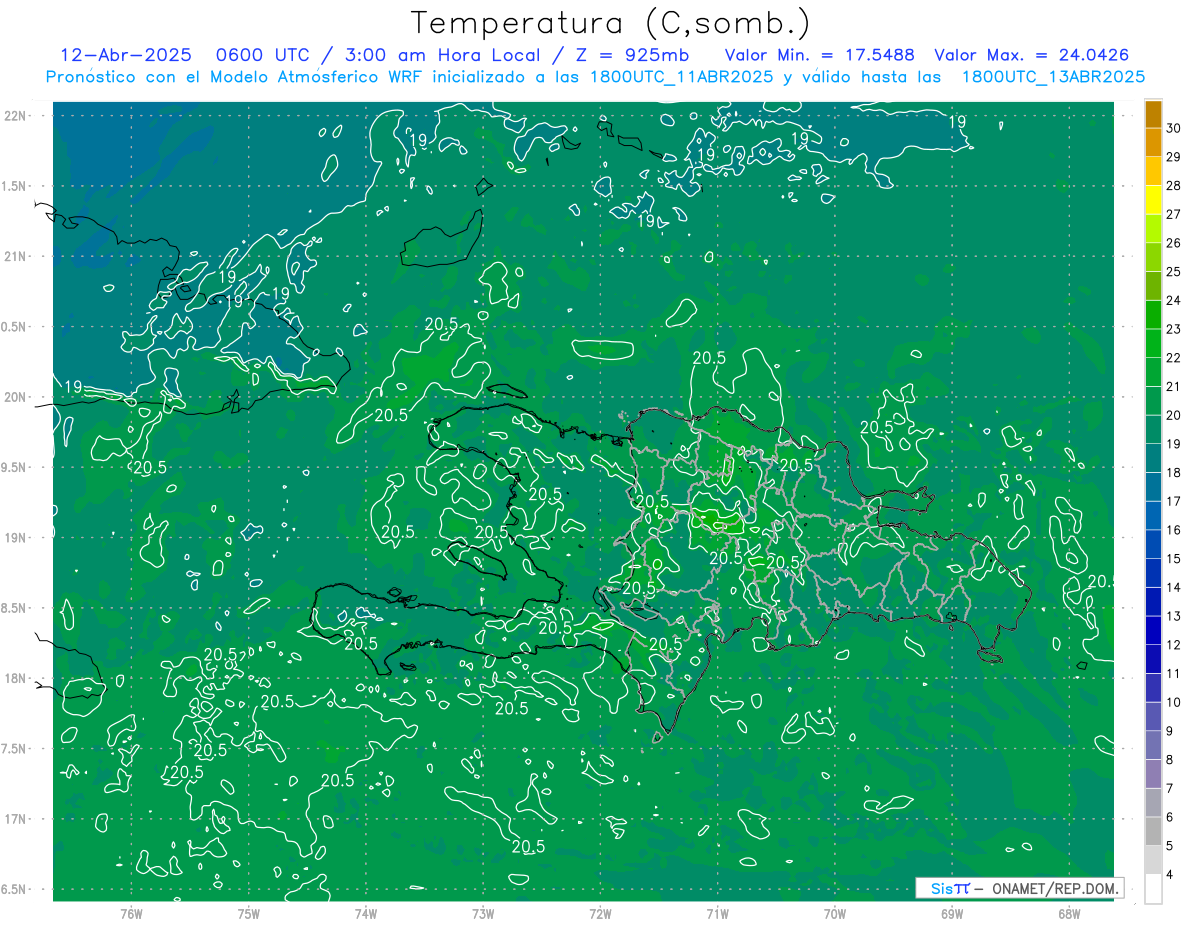Viewport: 1200px width, 927px height.
Task: Click the bright yellow swatch between 27 and 28
Action: (x=1153, y=200)
